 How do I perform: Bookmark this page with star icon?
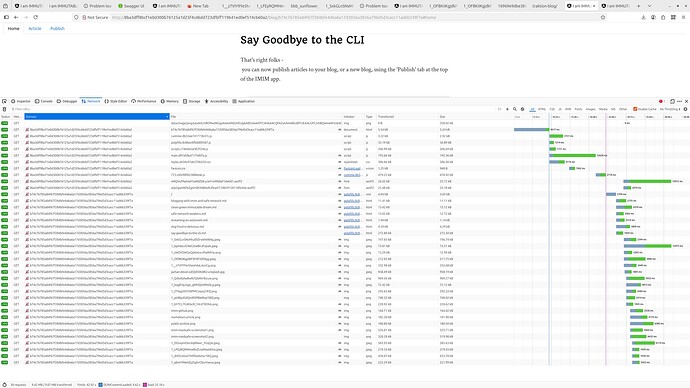[603, 17]
